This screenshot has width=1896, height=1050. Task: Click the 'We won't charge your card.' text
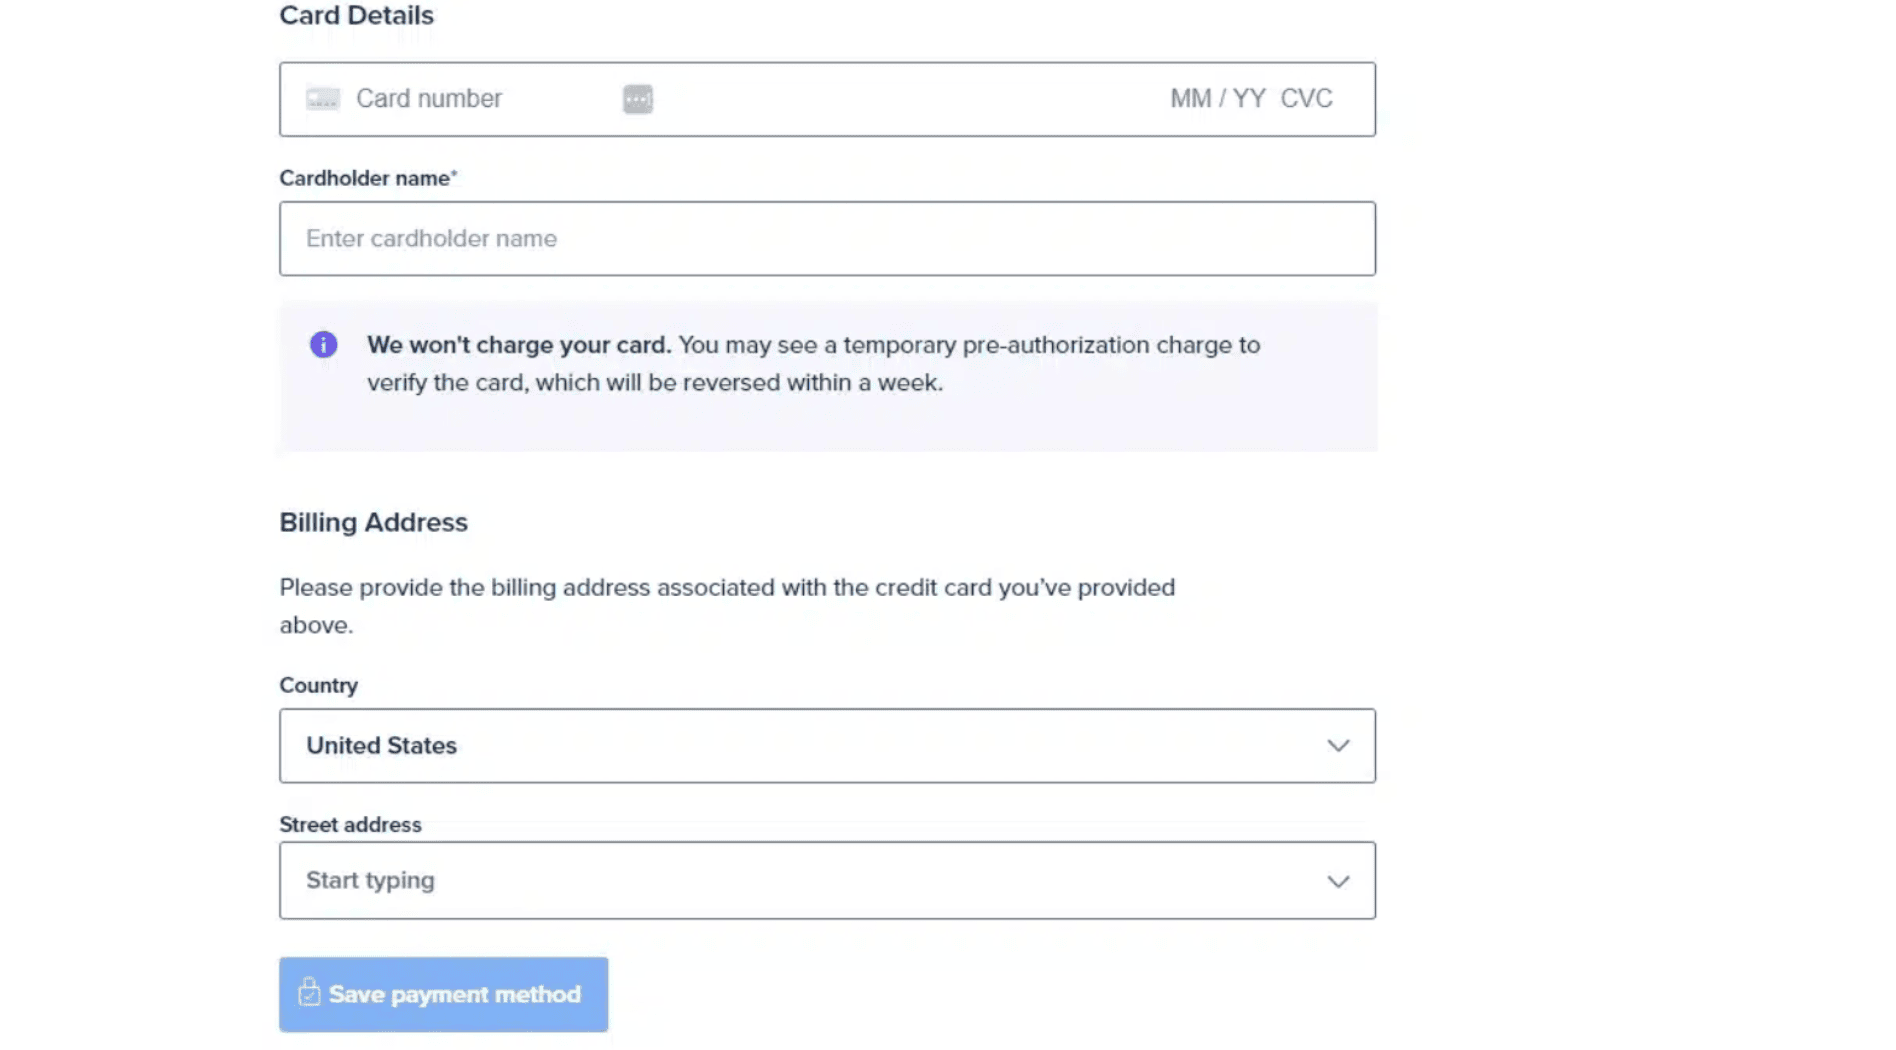[519, 345]
